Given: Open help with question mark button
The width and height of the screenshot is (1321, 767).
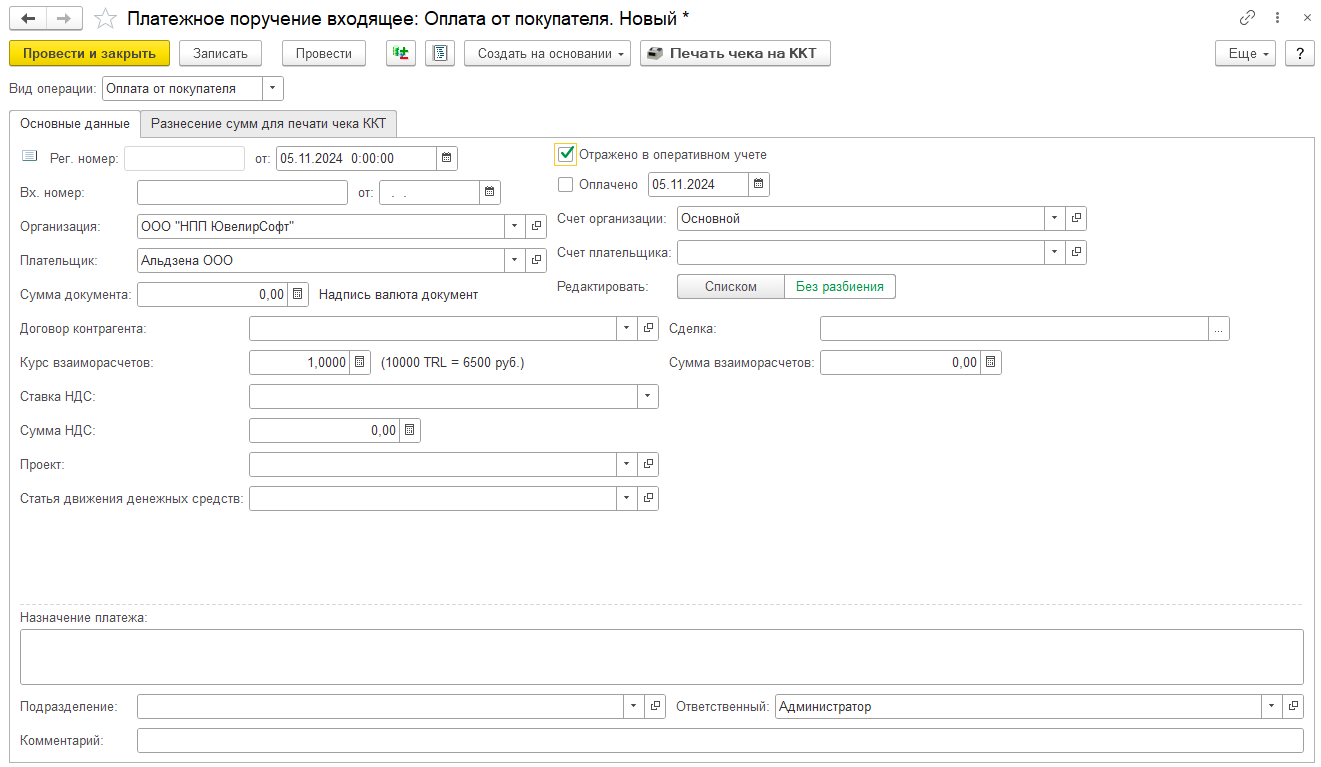Looking at the screenshot, I should point(1300,53).
